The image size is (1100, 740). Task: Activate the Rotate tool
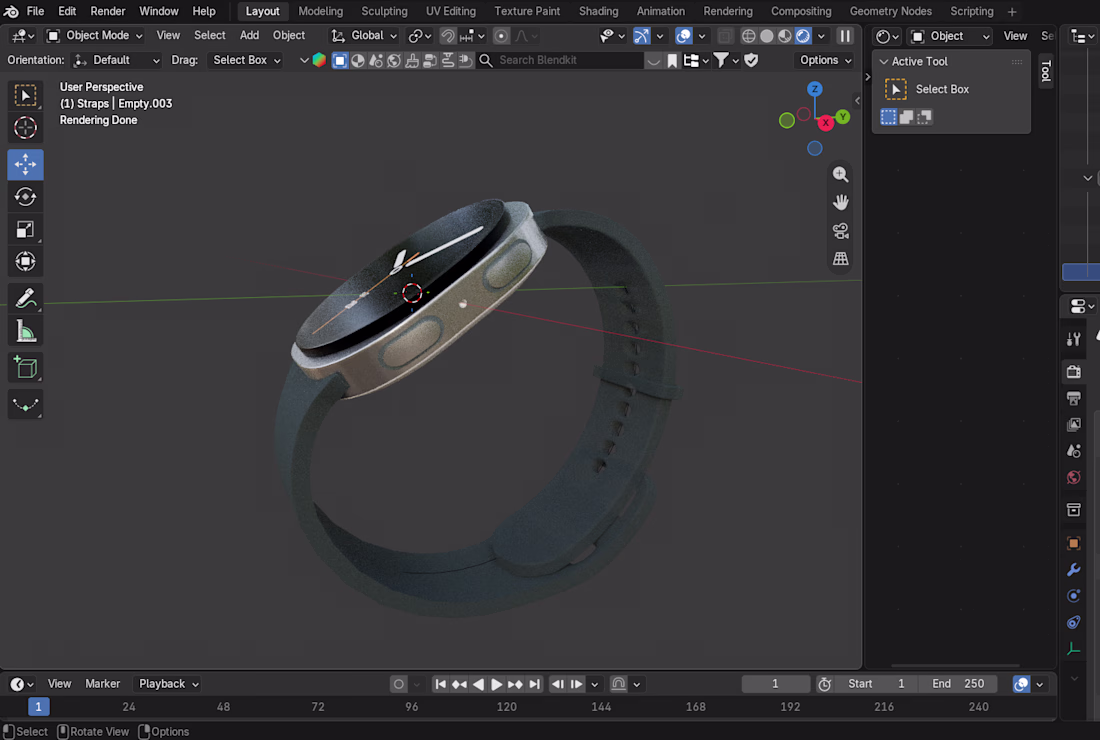pos(25,197)
